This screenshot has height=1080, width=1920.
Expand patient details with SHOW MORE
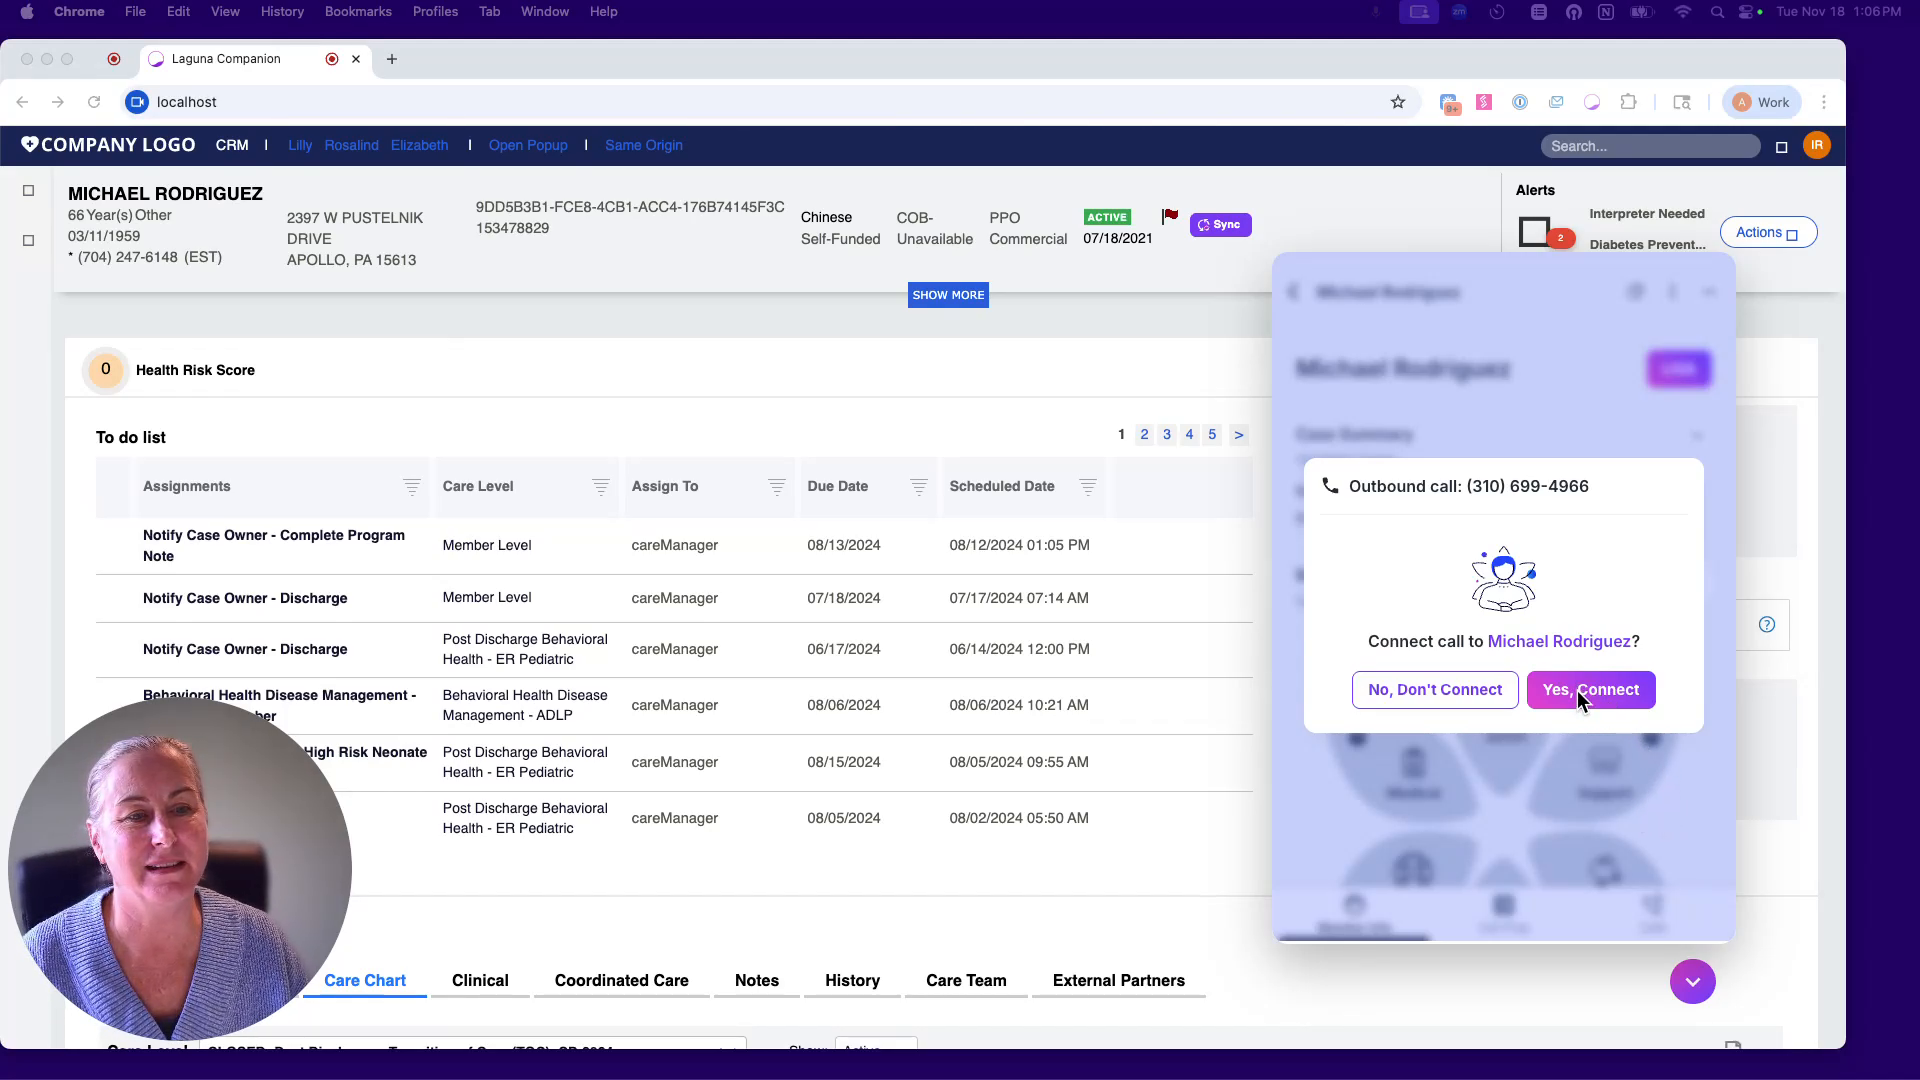947,294
